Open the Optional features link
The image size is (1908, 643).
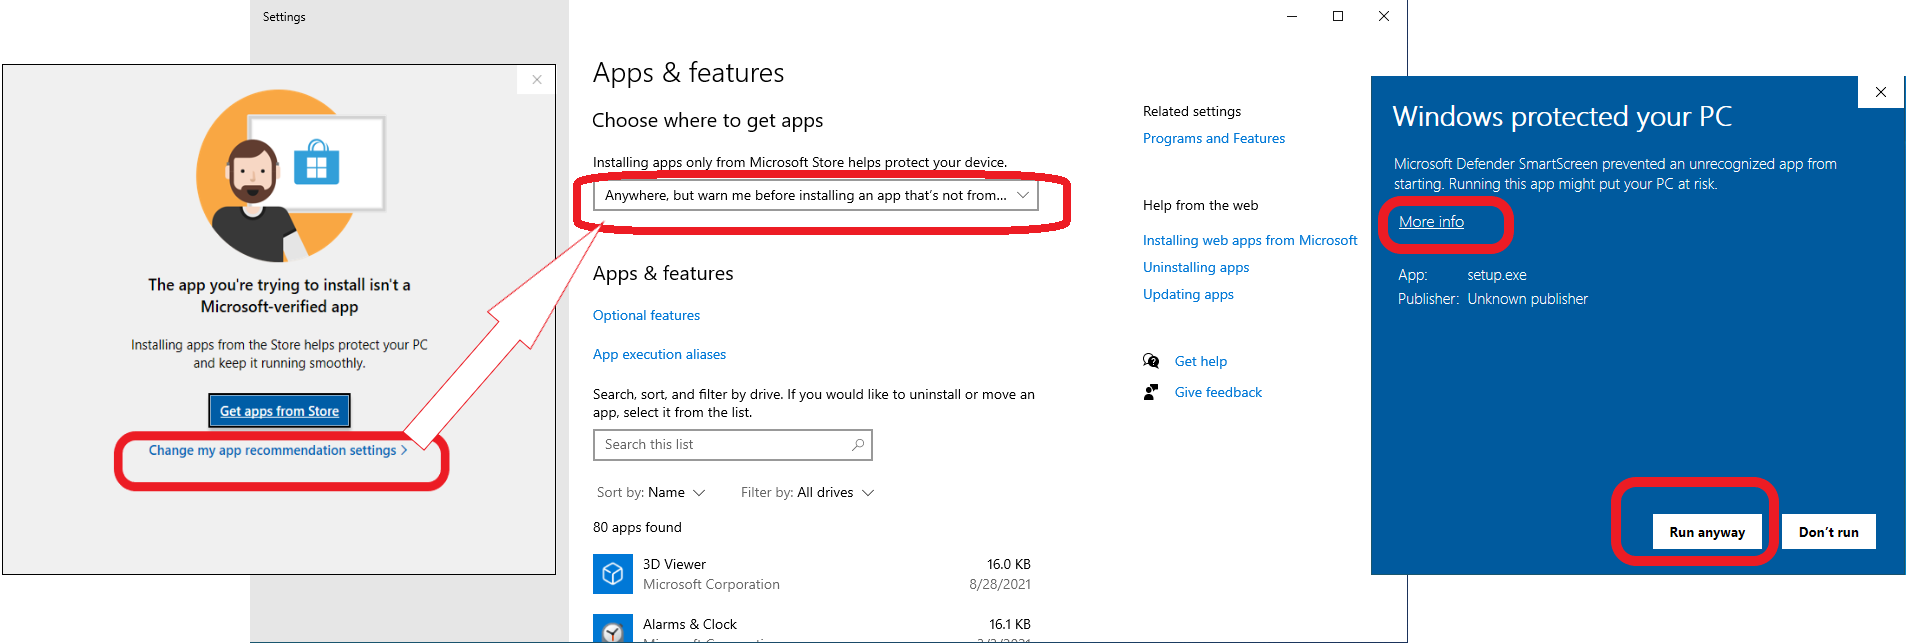(646, 315)
